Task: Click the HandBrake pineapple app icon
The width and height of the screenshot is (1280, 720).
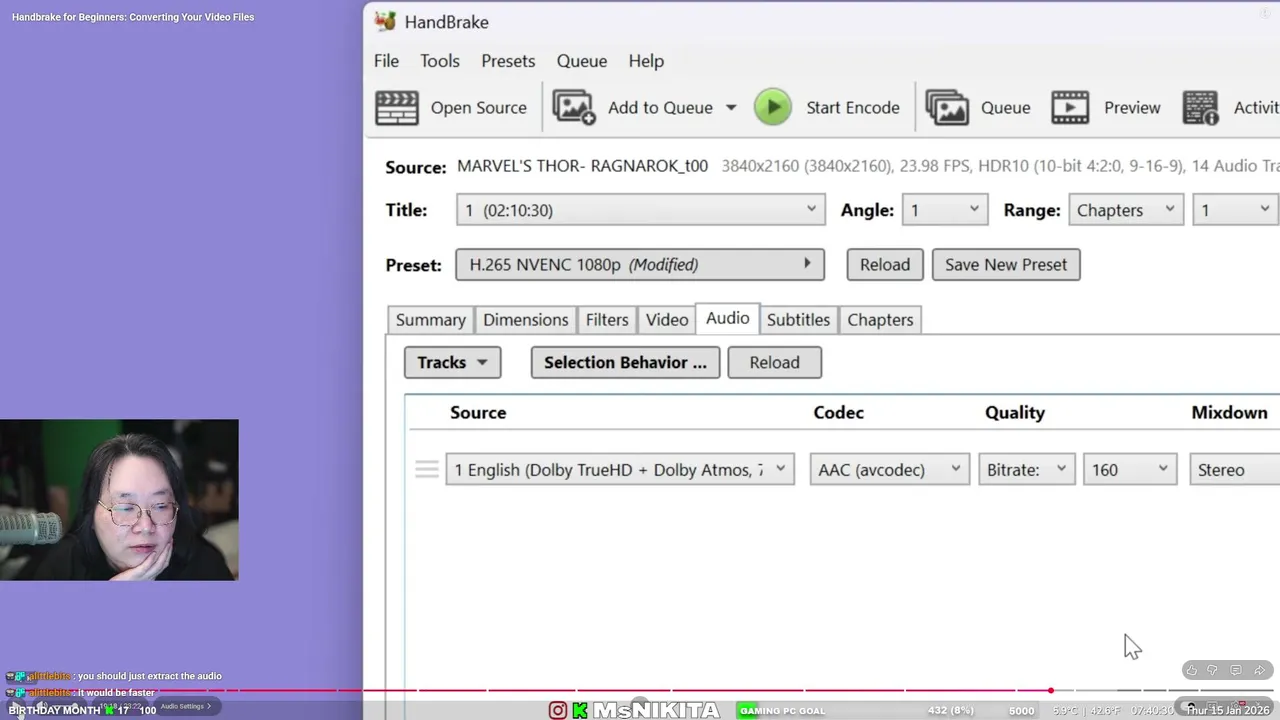Action: click(384, 21)
